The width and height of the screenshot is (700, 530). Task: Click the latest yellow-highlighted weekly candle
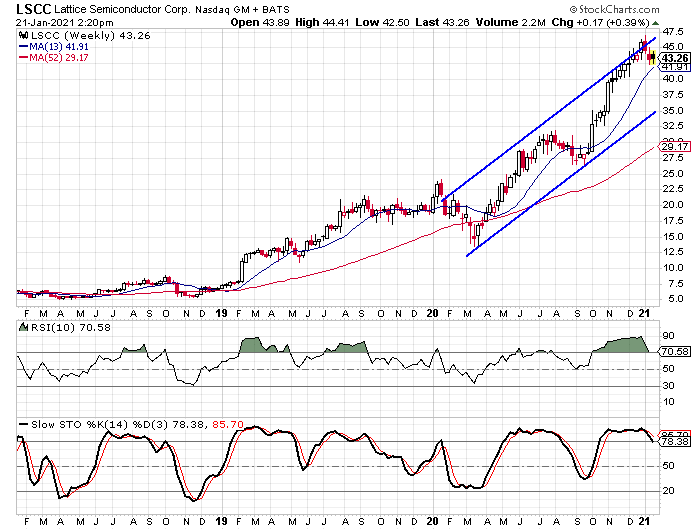(654, 58)
